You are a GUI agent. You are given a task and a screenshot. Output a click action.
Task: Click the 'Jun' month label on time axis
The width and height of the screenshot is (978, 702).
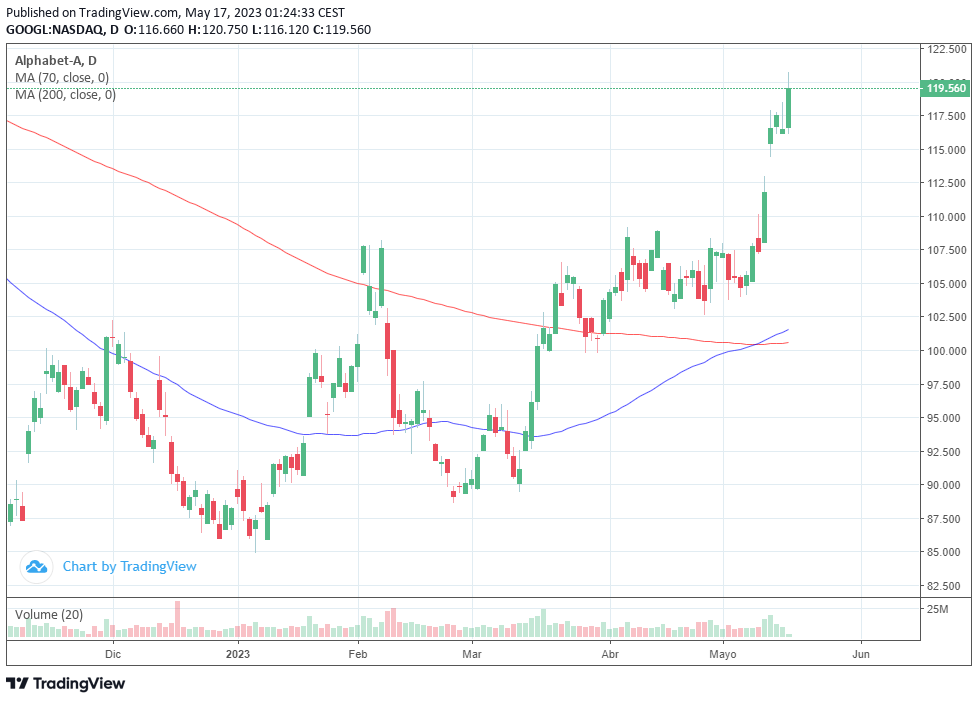coord(861,654)
